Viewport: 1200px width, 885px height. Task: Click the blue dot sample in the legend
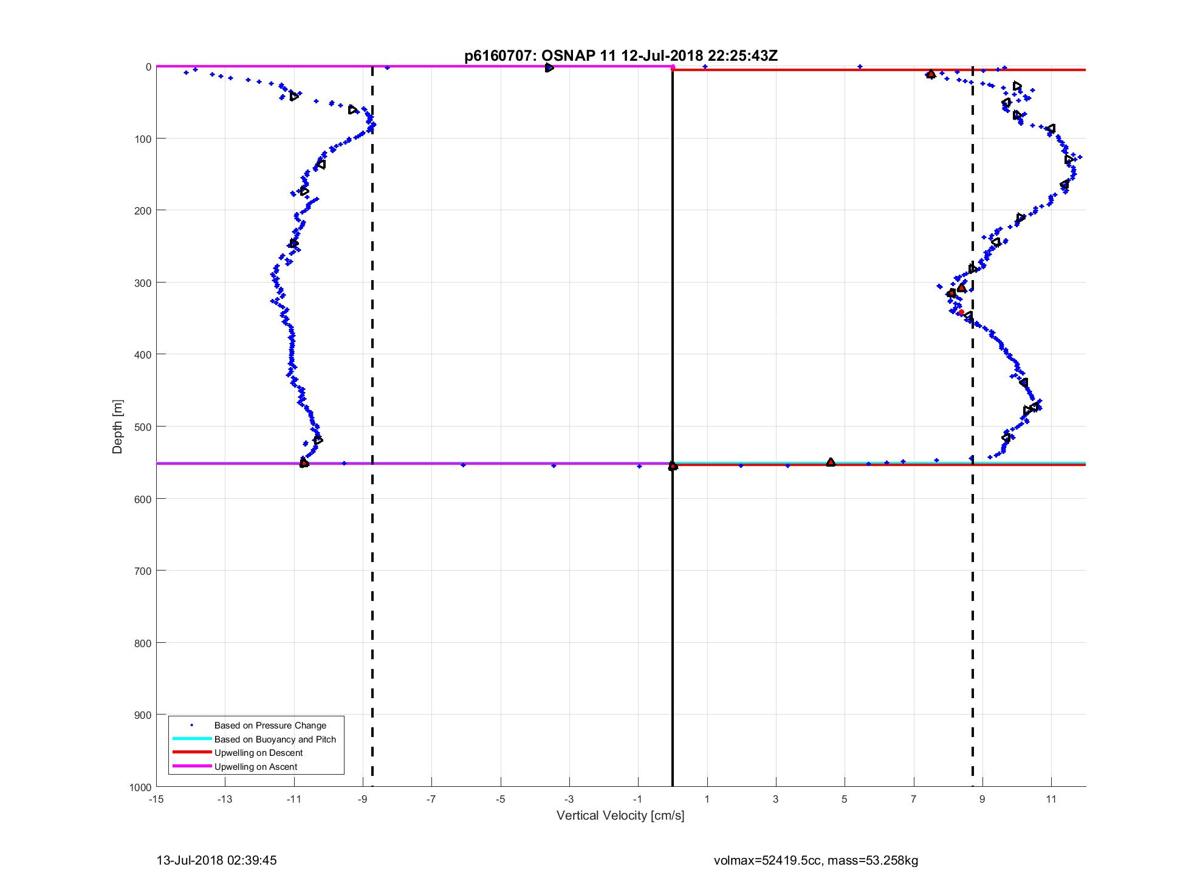(x=191, y=725)
